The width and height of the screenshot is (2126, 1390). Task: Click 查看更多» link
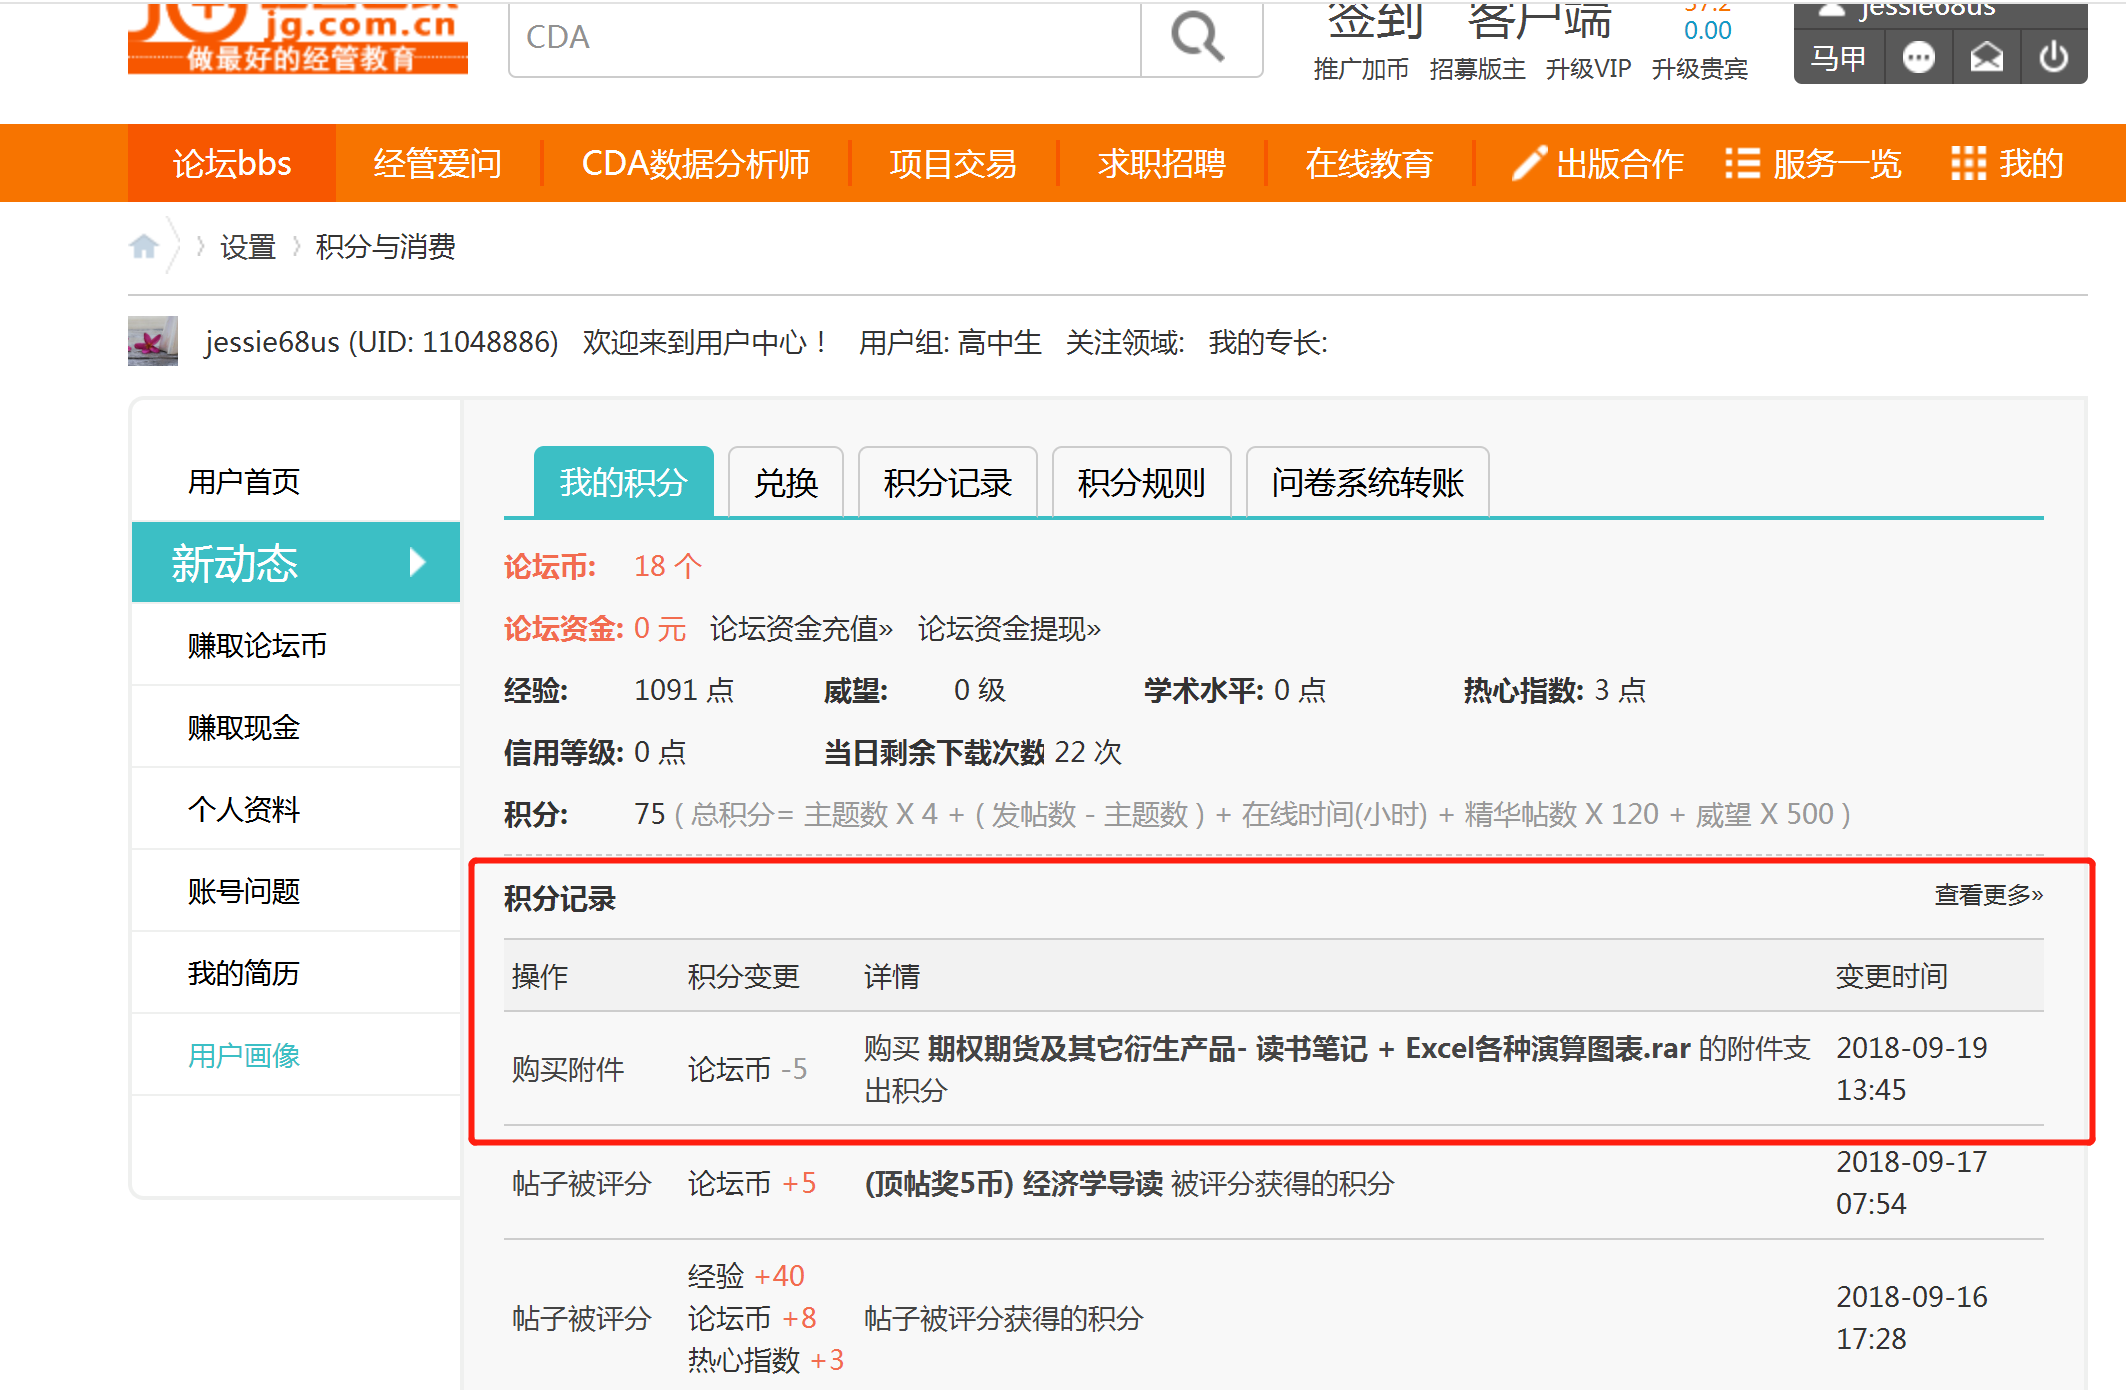click(1988, 895)
